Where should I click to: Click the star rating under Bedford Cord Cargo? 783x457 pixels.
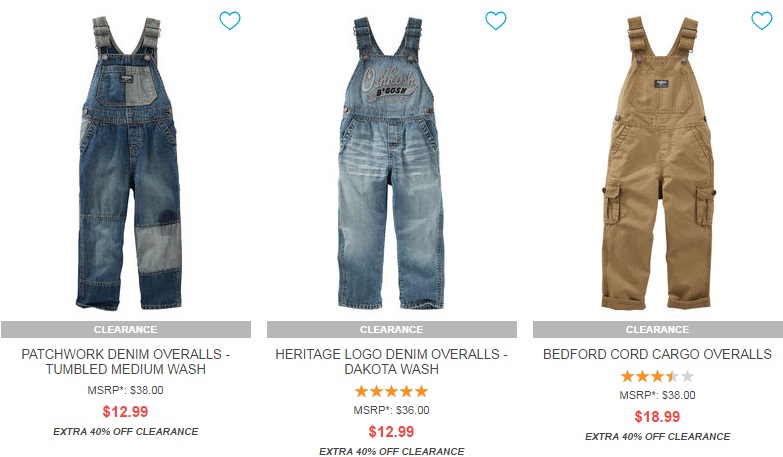tap(657, 376)
